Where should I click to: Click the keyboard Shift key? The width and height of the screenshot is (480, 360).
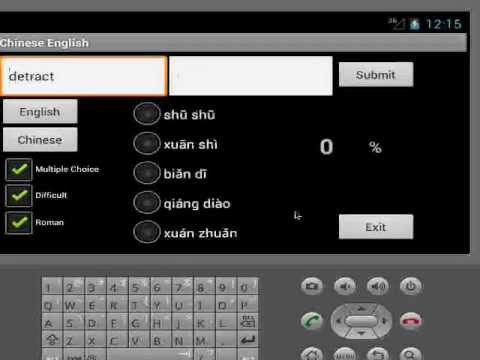52,340
